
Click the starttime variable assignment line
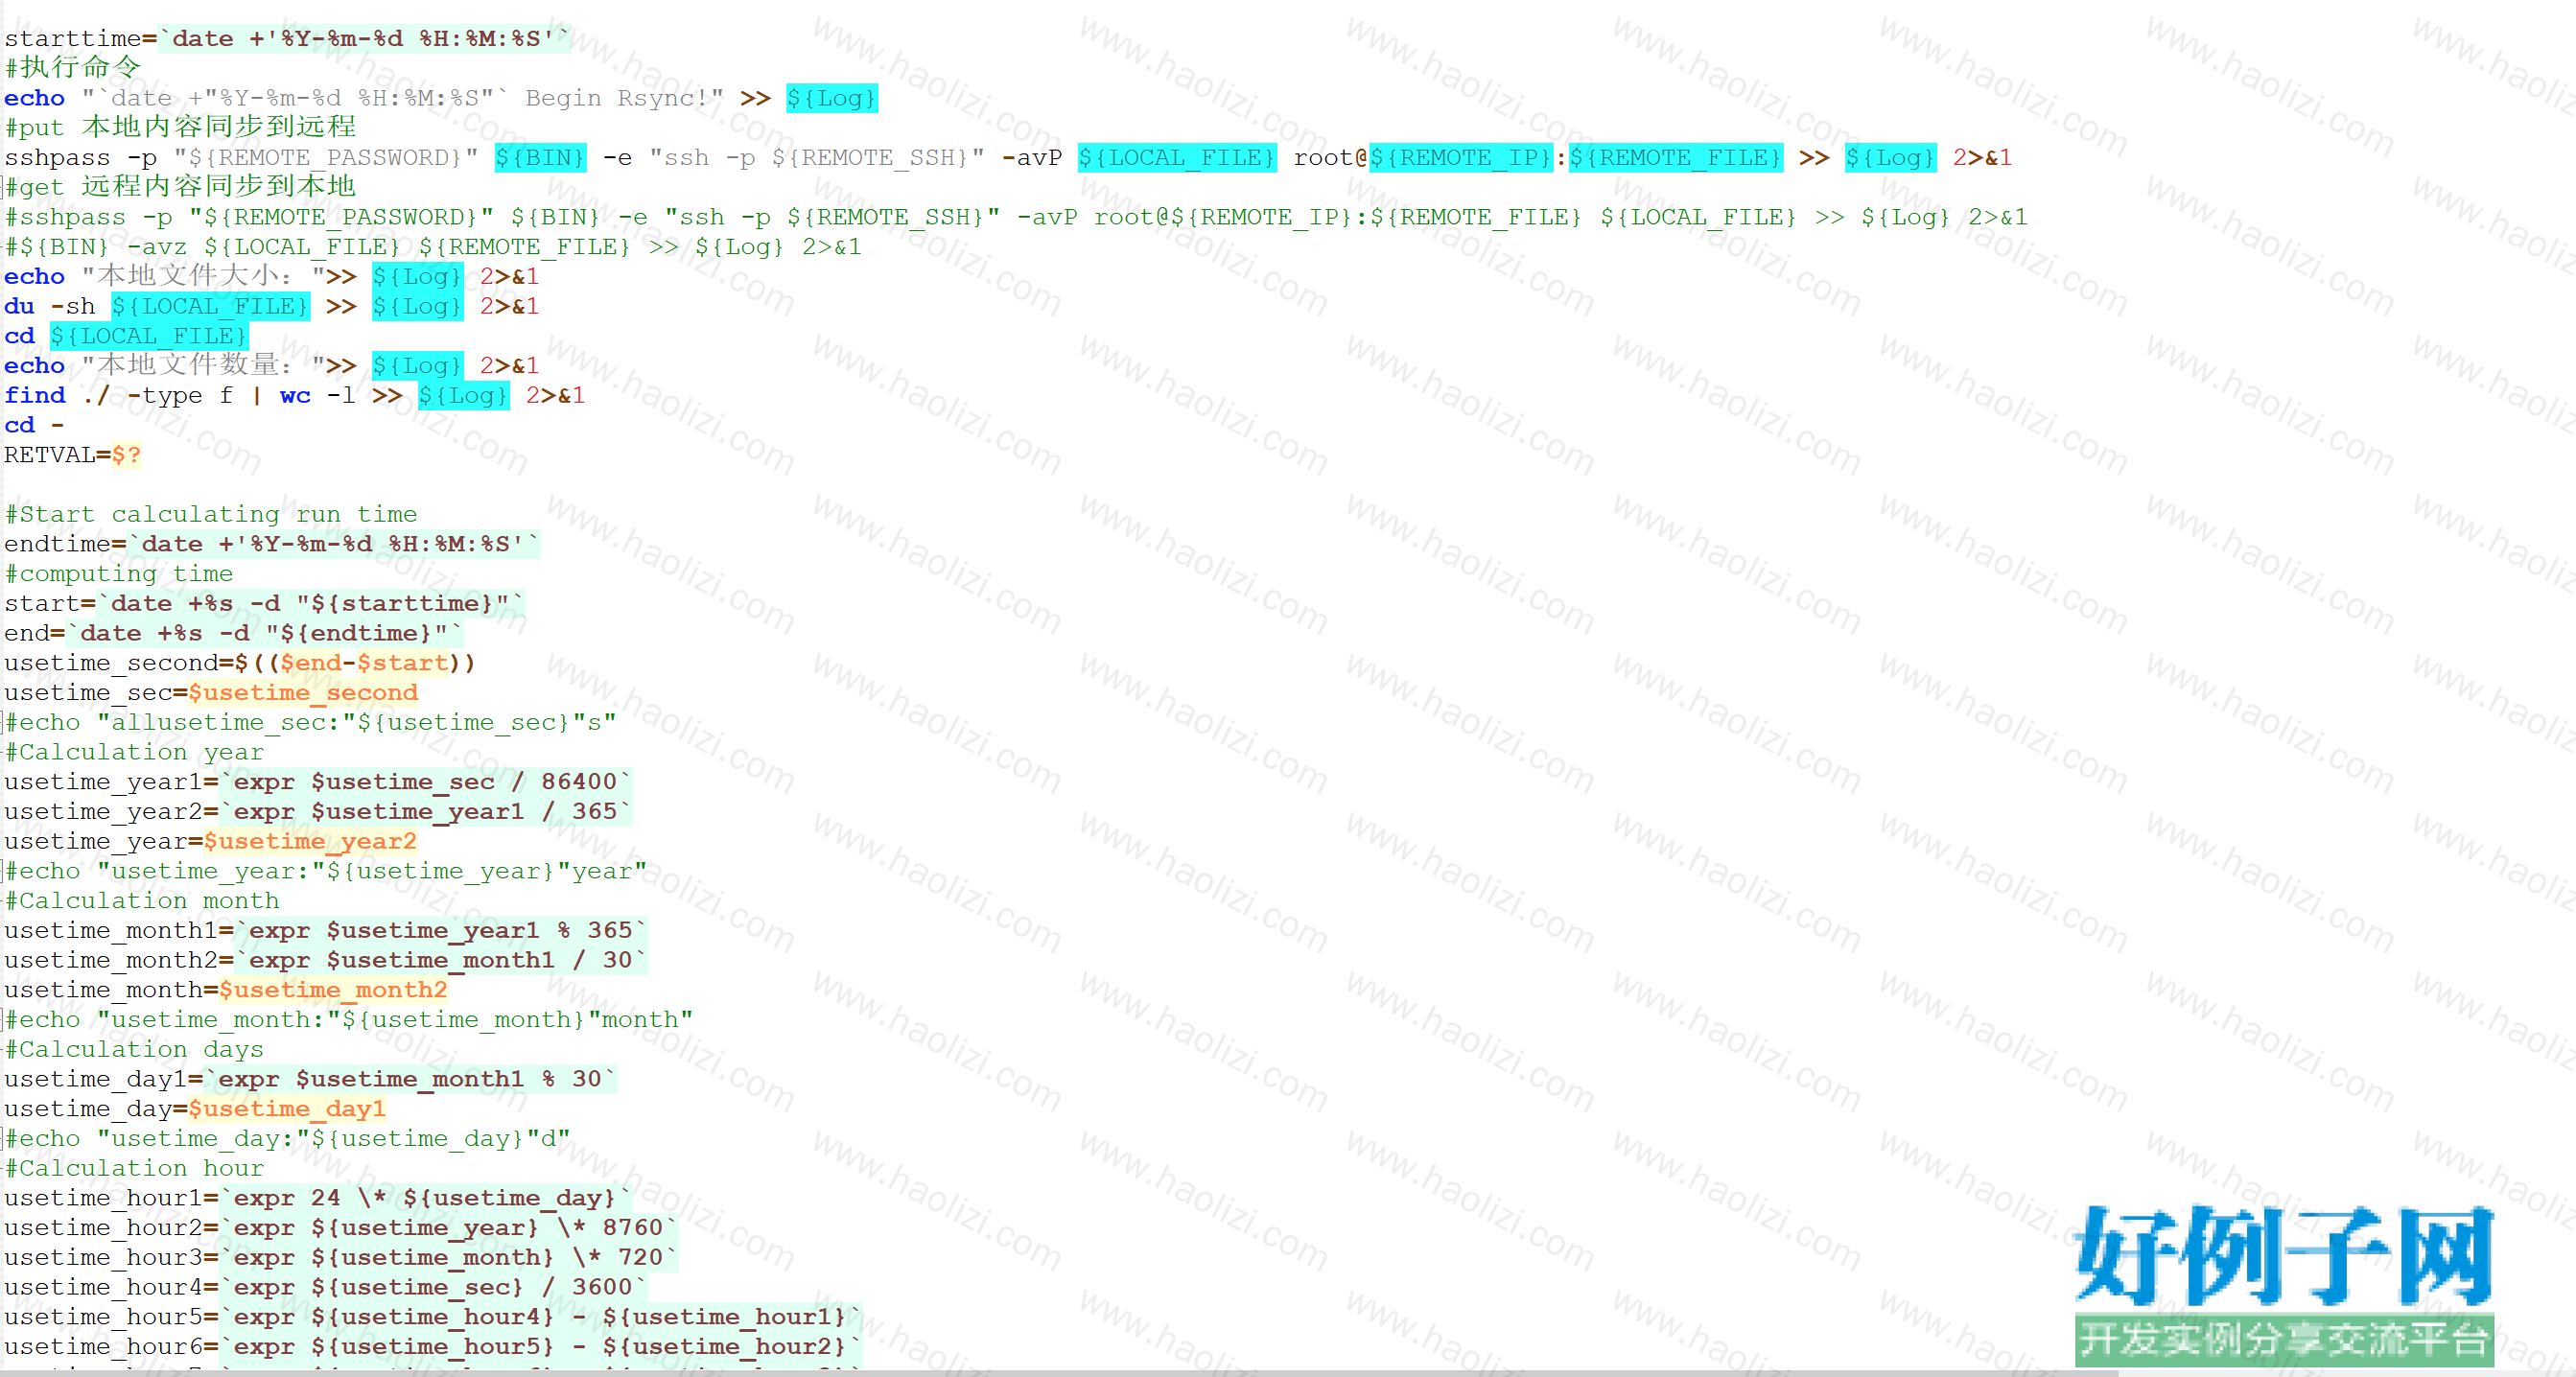(287, 39)
